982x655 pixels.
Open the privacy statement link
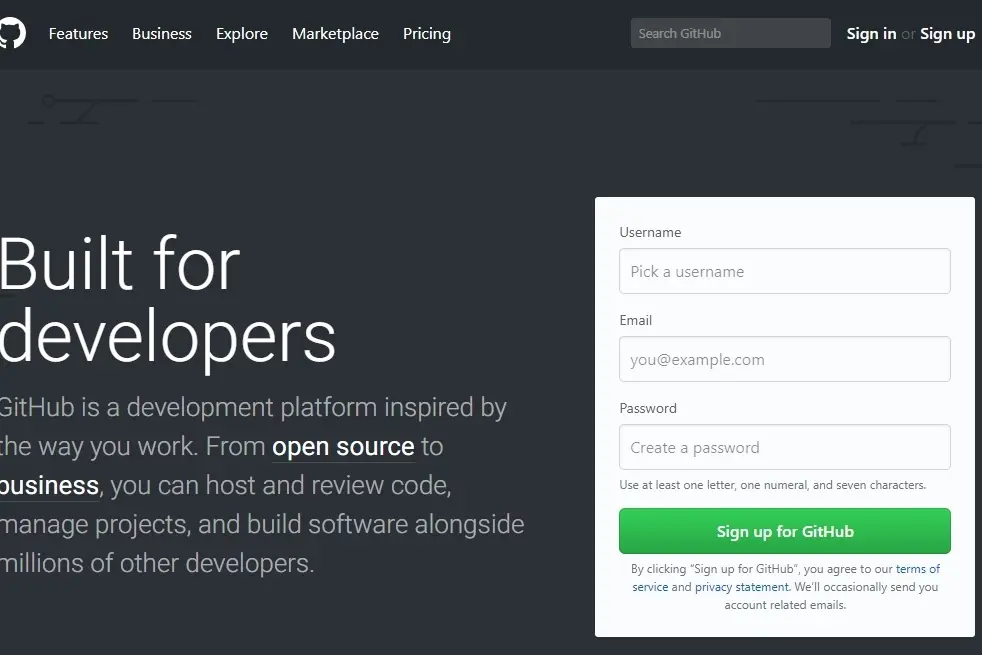742,587
